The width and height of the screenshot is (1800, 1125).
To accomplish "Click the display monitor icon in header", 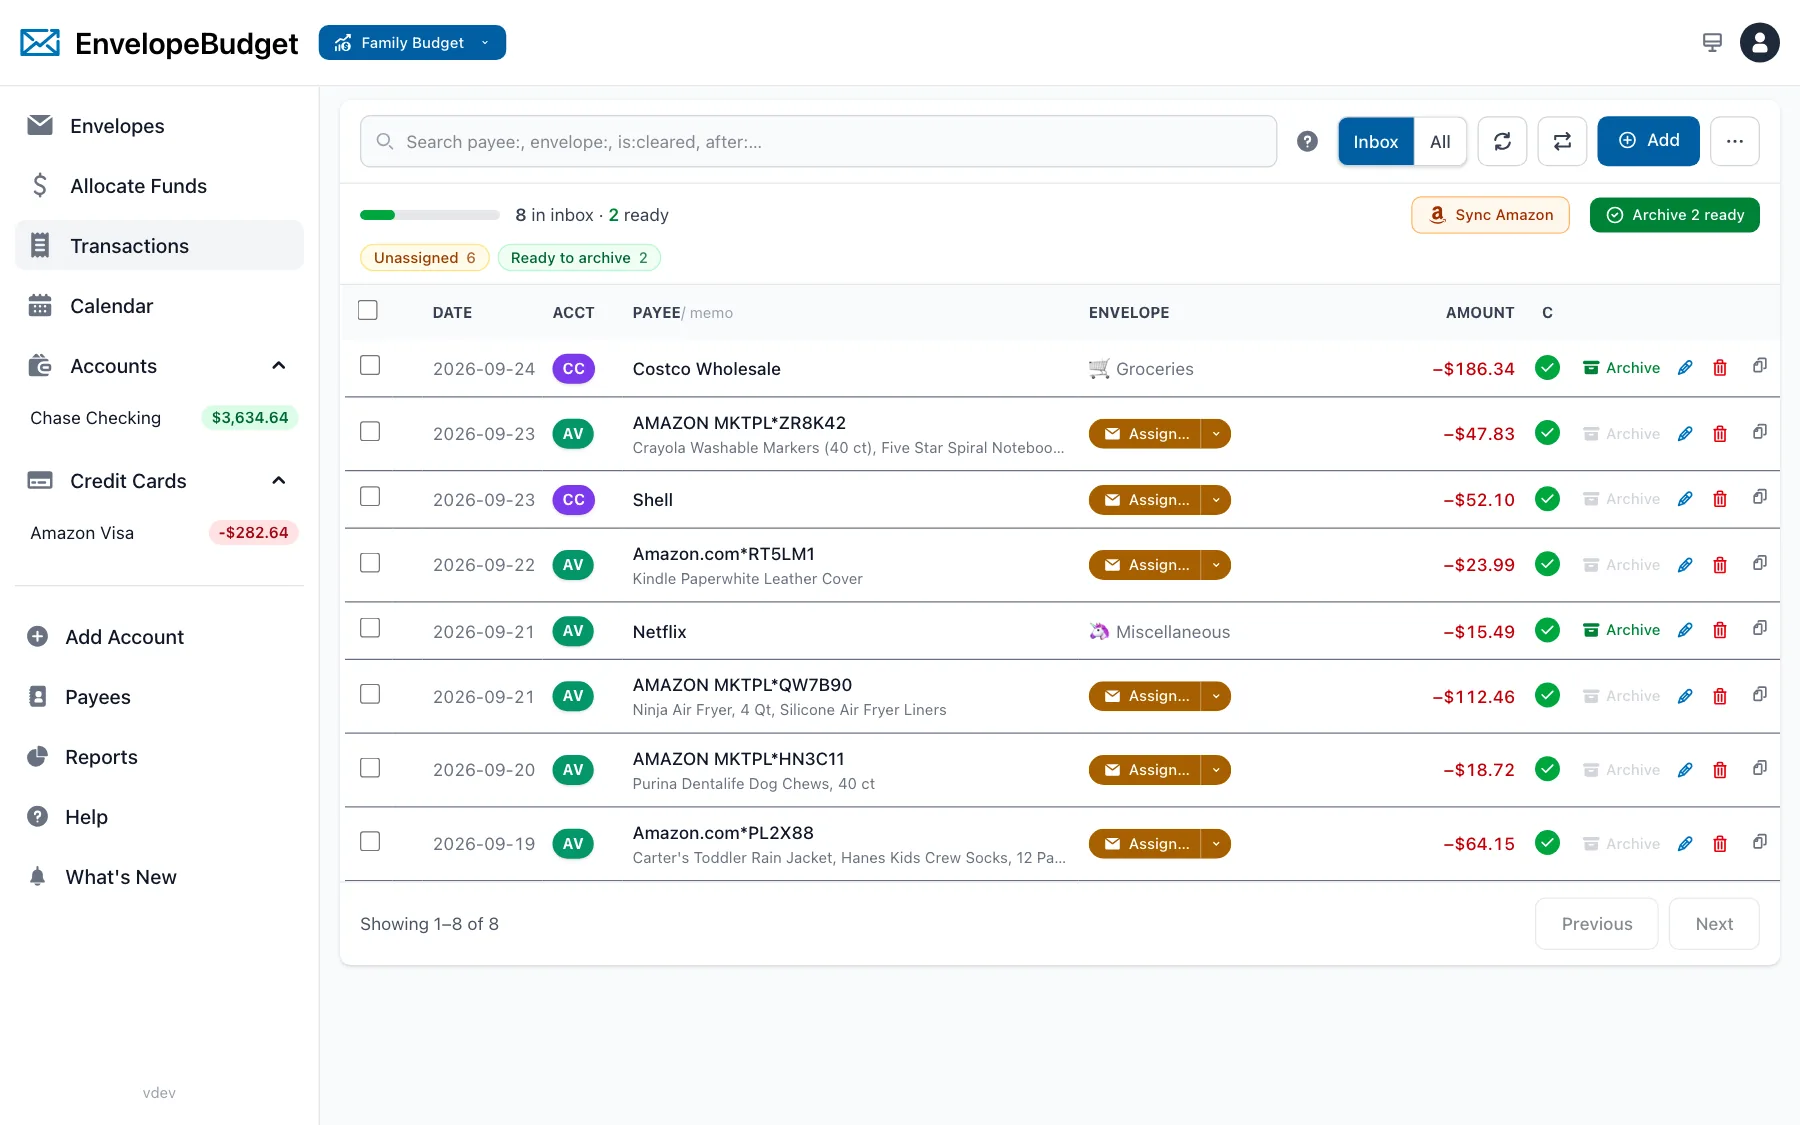I will pos(1712,43).
